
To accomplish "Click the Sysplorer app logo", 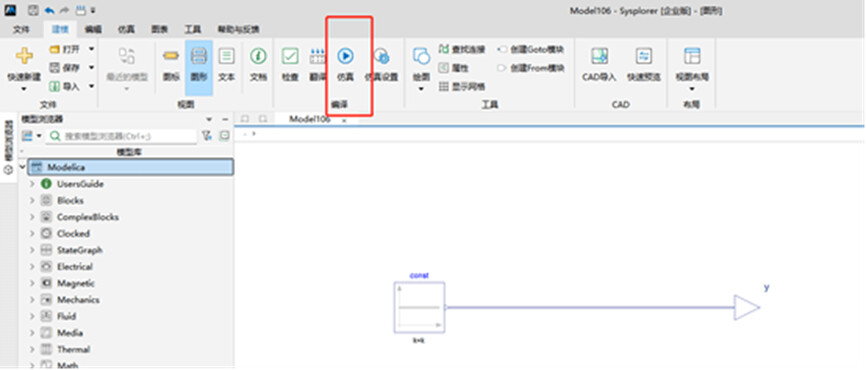I will (x=10, y=10).
